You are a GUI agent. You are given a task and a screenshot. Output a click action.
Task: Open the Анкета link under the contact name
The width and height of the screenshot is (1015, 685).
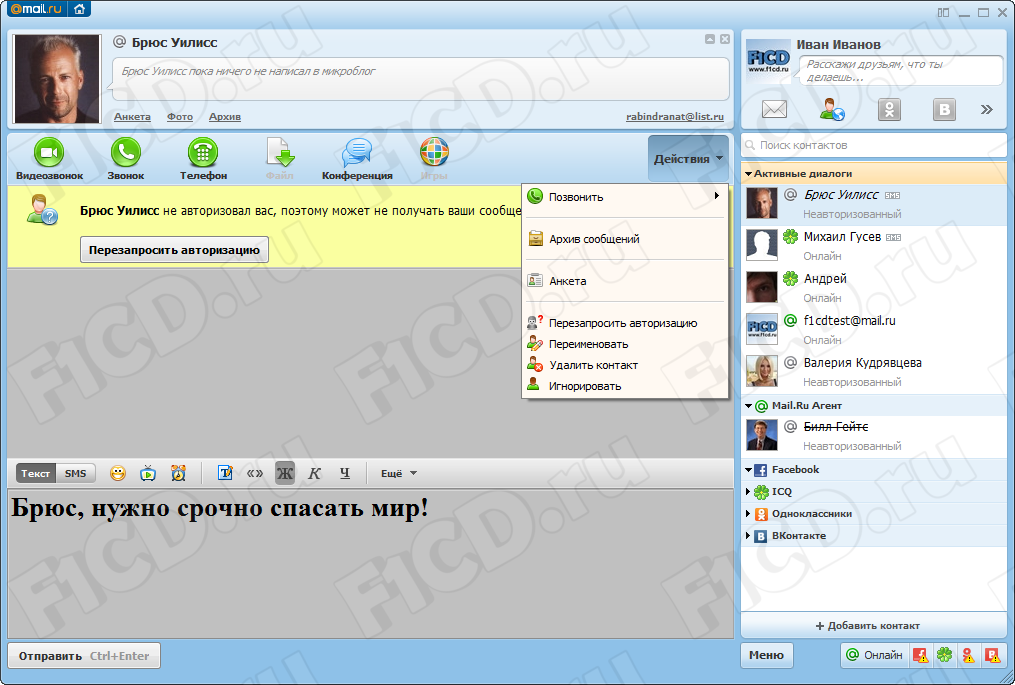(132, 117)
